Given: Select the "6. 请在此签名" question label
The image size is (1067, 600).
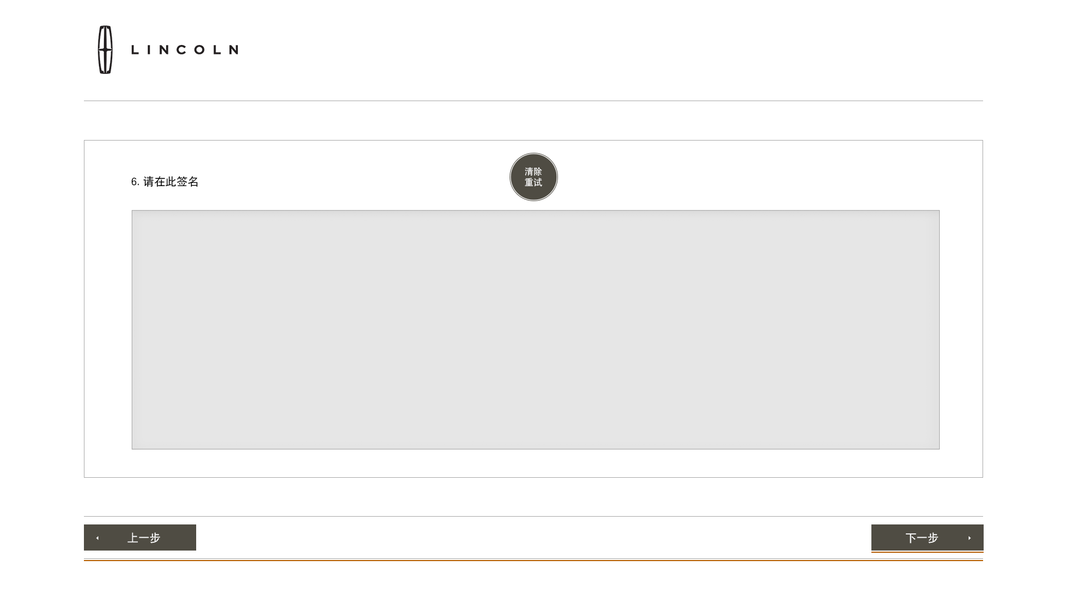Looking at the screenshot, I should (x=165, y=182).
